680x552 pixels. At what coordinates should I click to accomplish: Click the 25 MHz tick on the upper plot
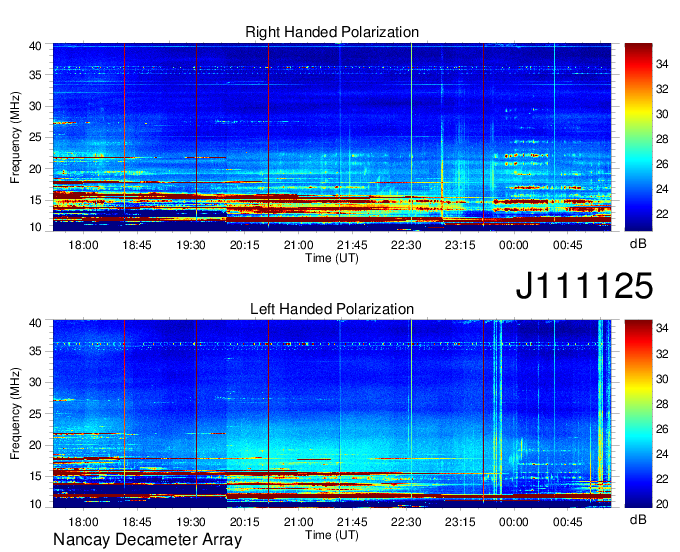point(35,137)
